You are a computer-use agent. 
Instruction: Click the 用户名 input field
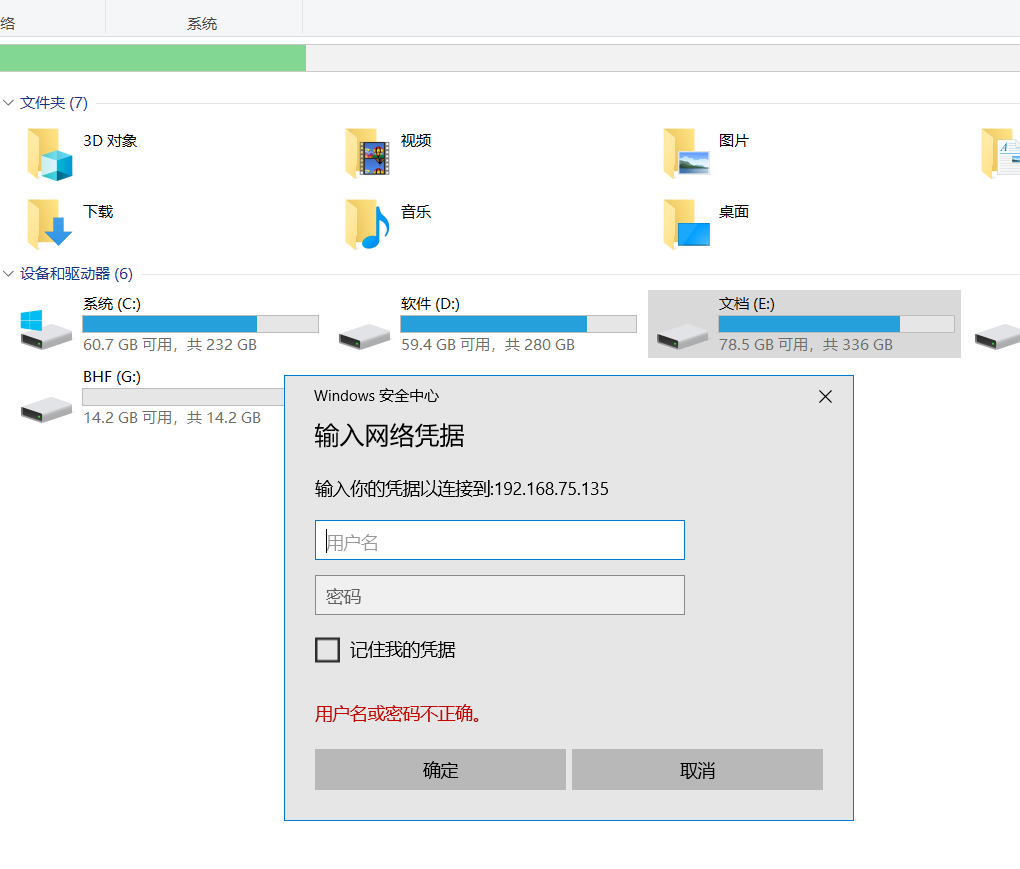point(499,541)
